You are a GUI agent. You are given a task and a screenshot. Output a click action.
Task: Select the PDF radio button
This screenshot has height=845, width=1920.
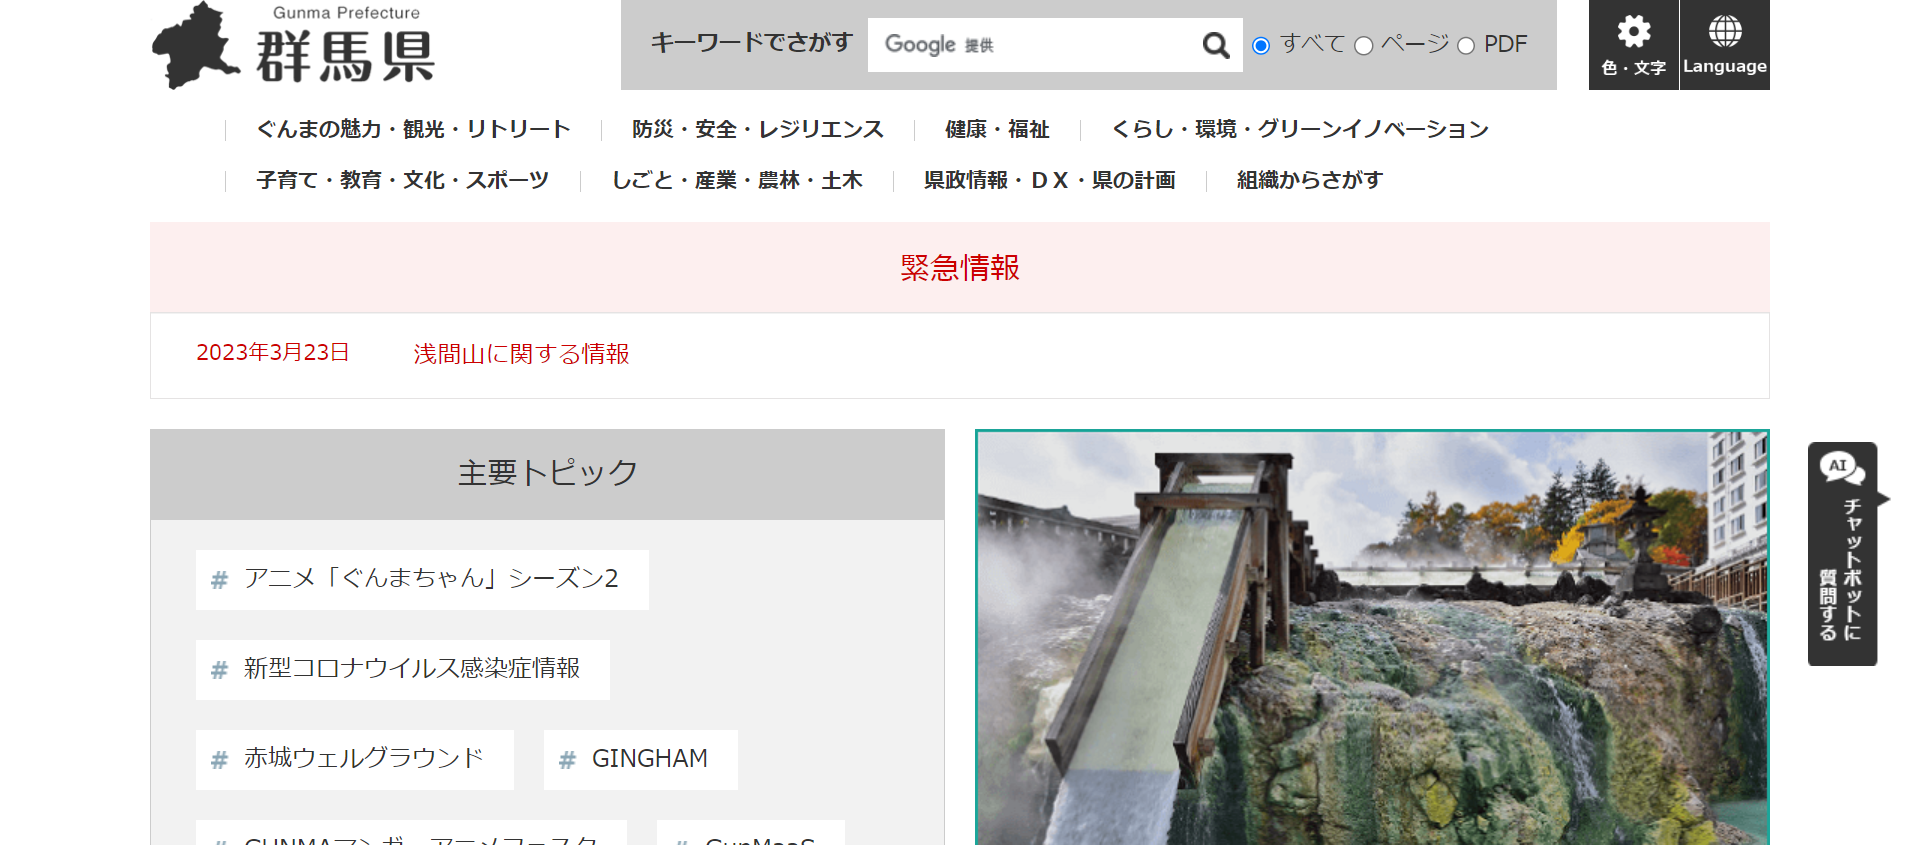[1466, 46]
